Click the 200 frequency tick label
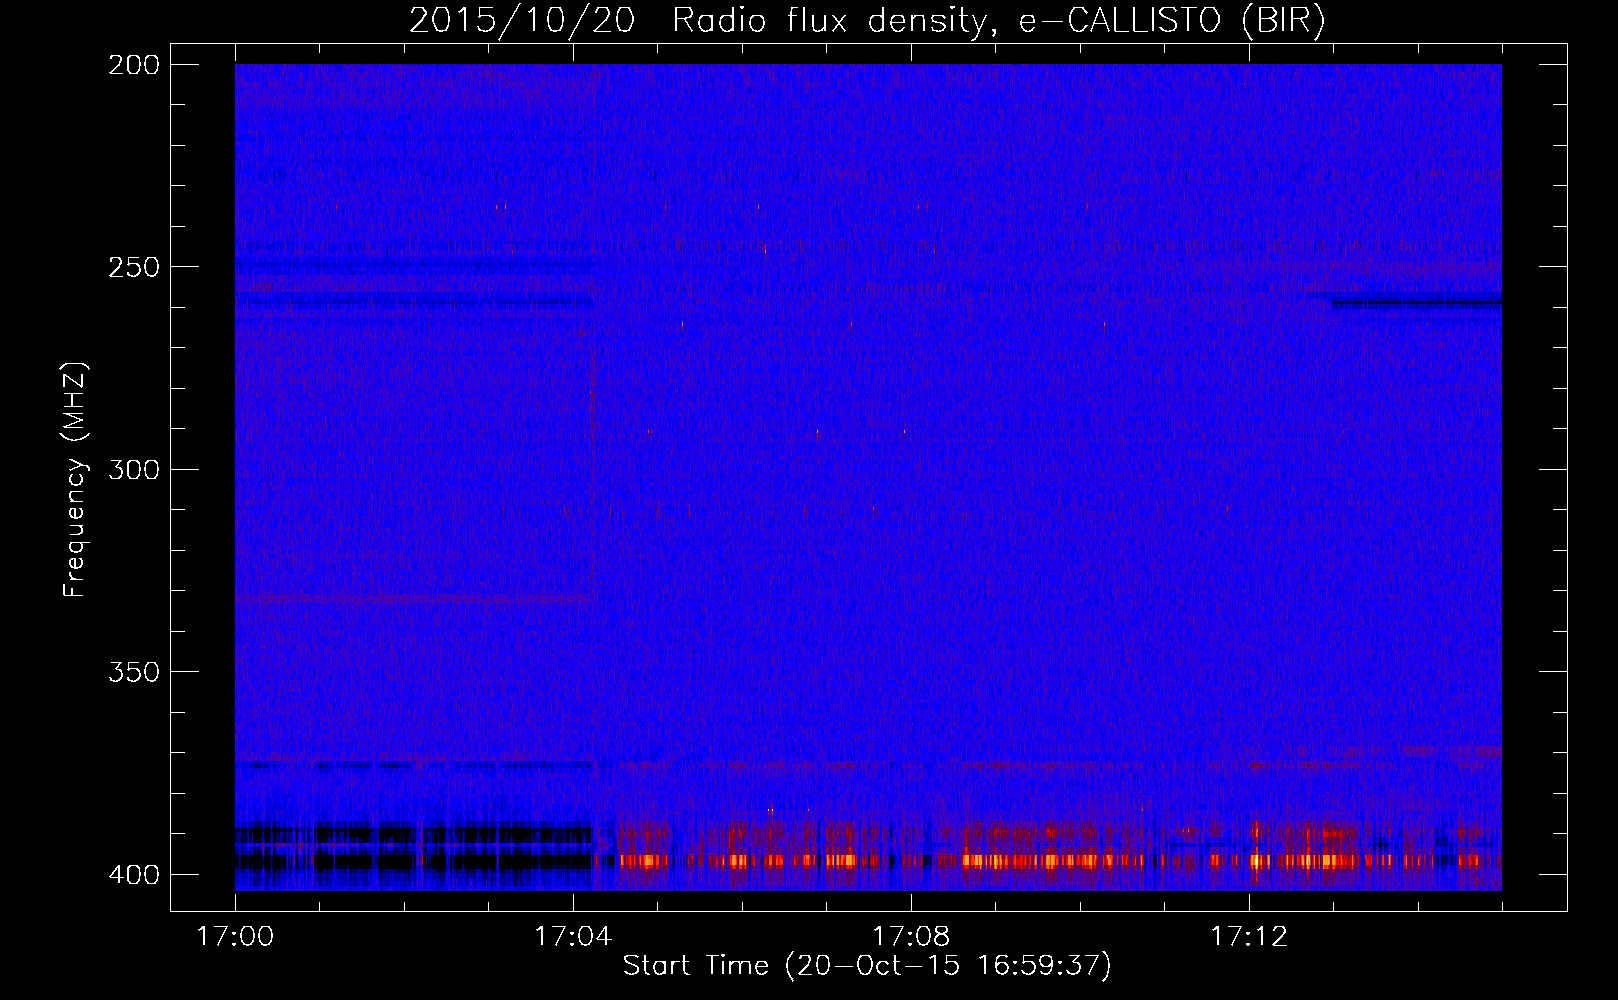Screen dimensions: 1618x1000 [x=134, y=65]
